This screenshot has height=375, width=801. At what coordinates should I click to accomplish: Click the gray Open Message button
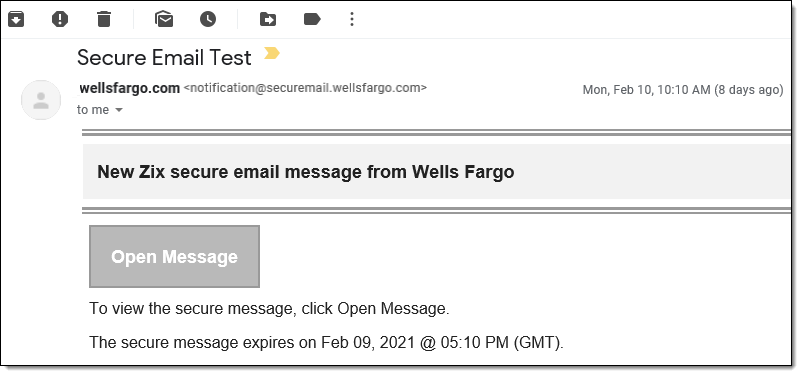click(174, 256)
